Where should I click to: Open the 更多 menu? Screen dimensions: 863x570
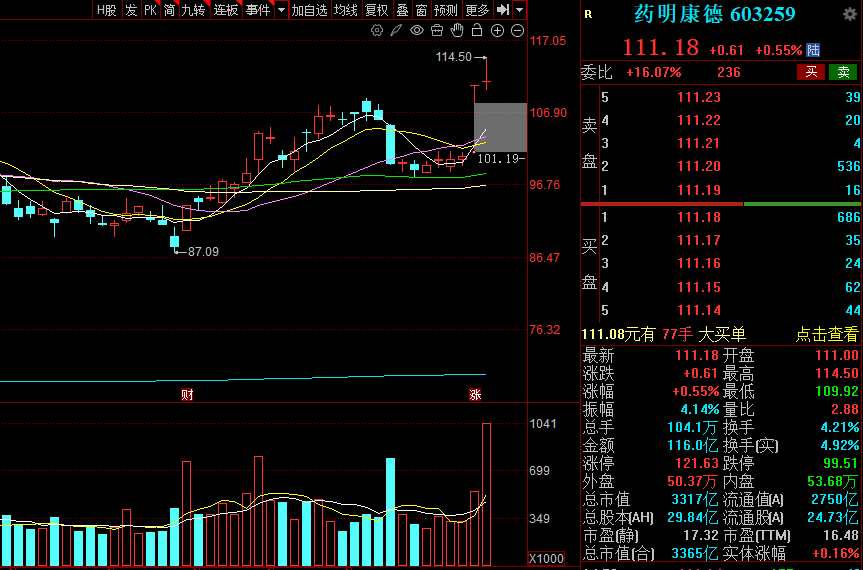(x=477, y=10)
